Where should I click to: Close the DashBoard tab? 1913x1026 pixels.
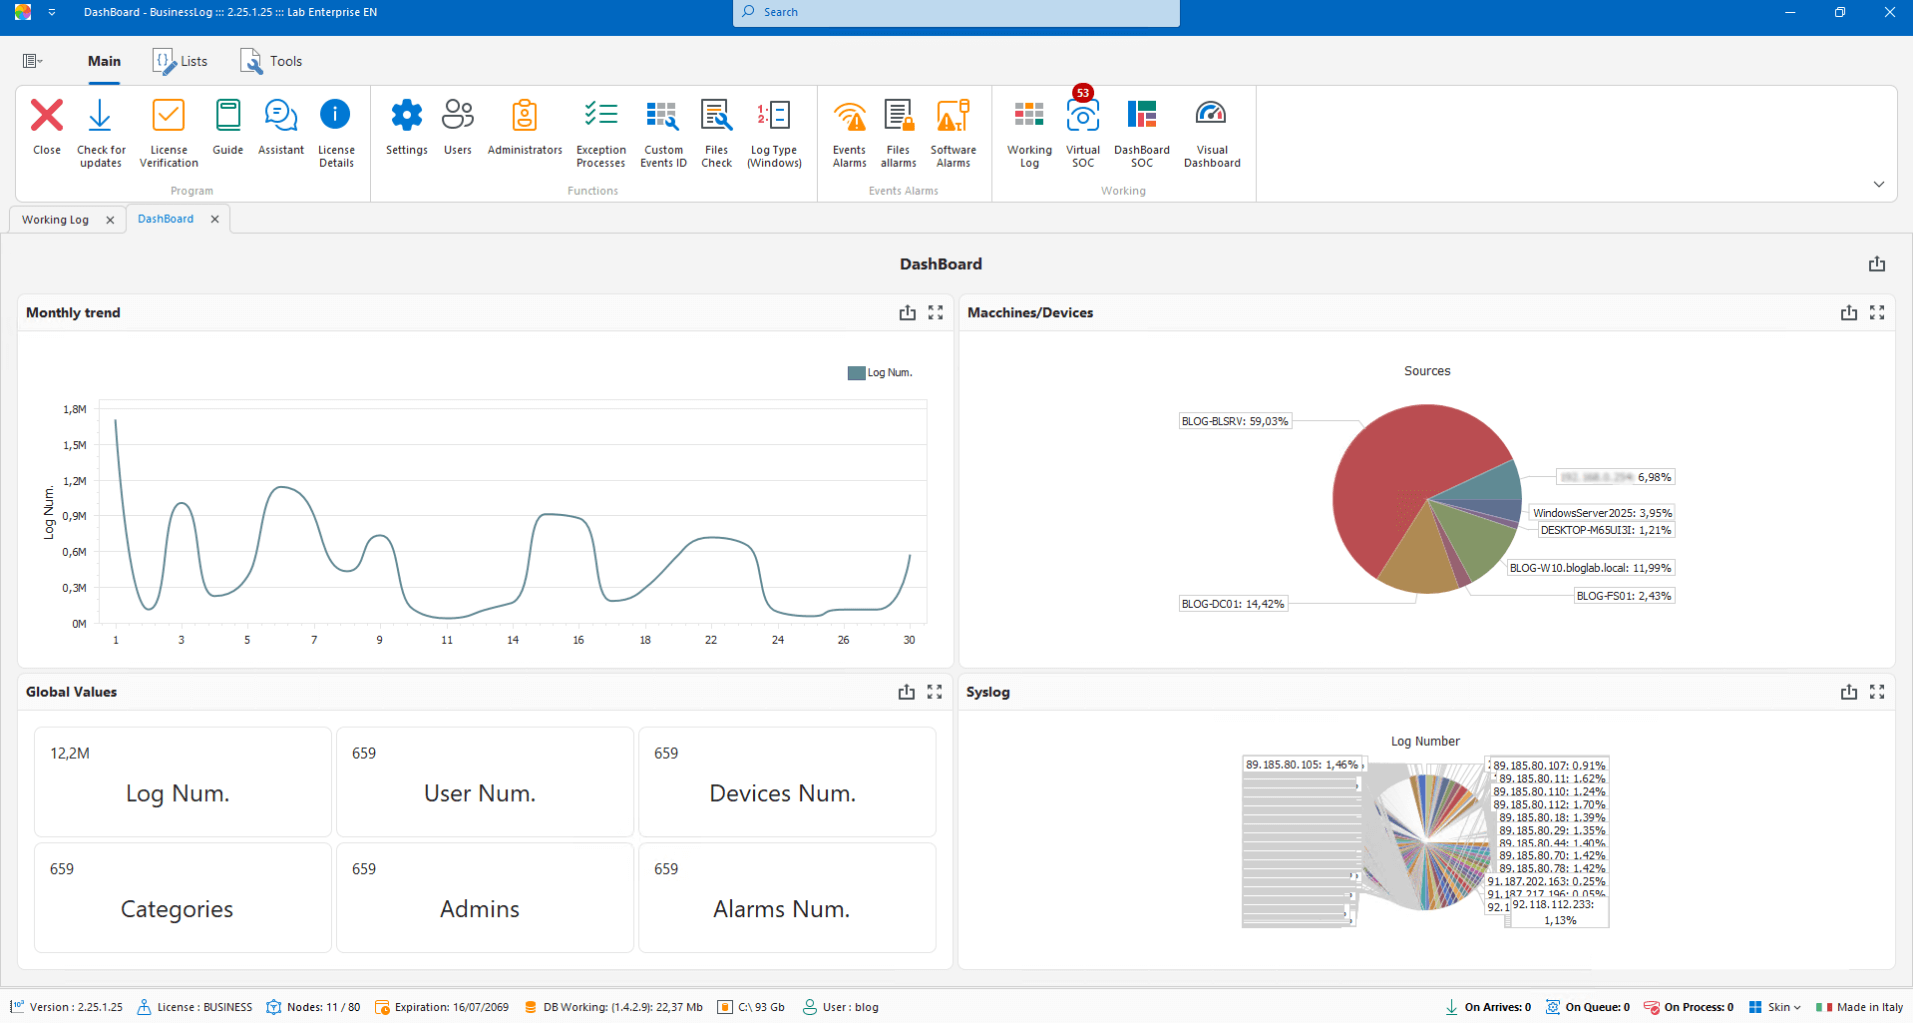(x=215, y=219)
